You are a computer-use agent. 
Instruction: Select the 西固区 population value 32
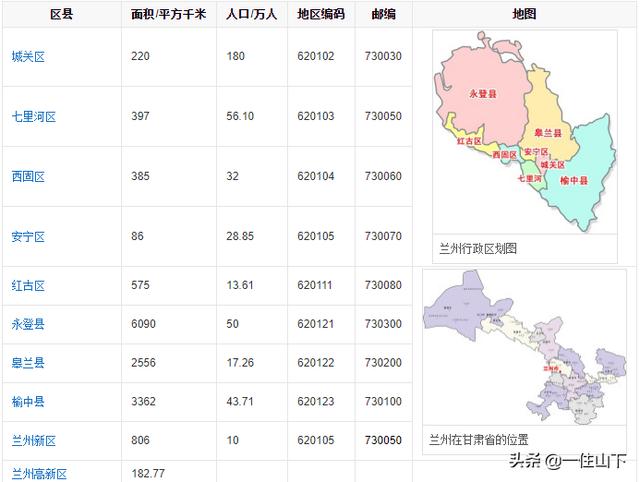[x=233, y=176]
